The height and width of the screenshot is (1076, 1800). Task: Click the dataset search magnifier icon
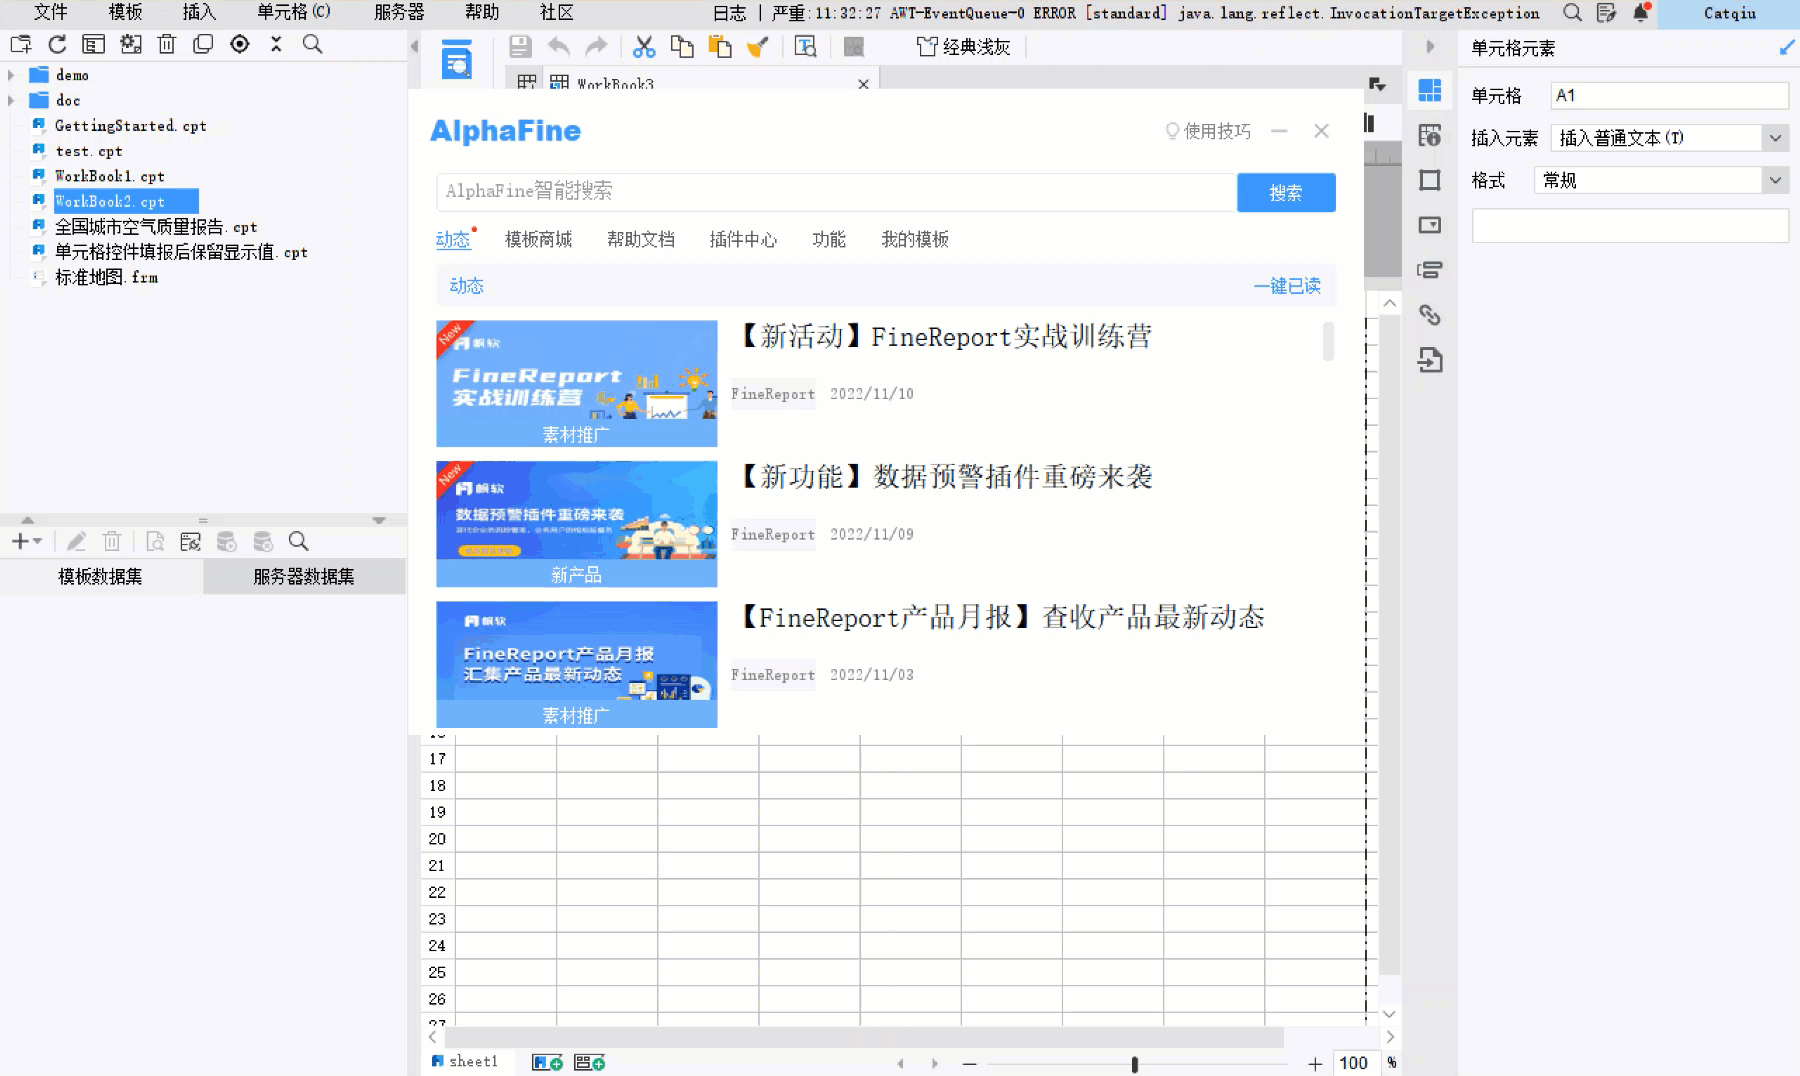pos(298,541)
